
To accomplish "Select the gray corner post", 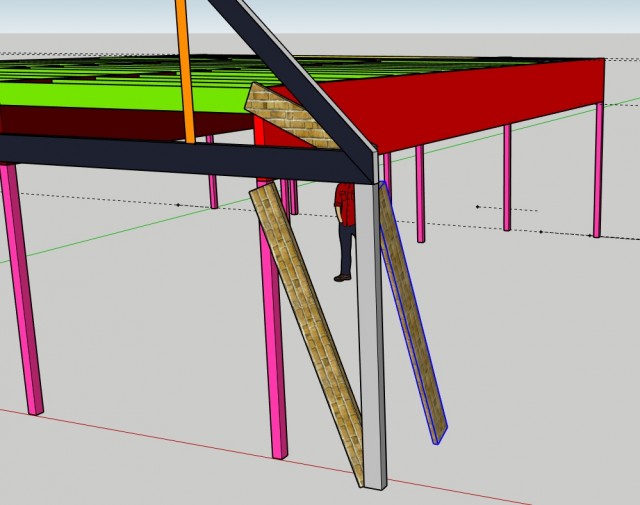I will point(371,335).
